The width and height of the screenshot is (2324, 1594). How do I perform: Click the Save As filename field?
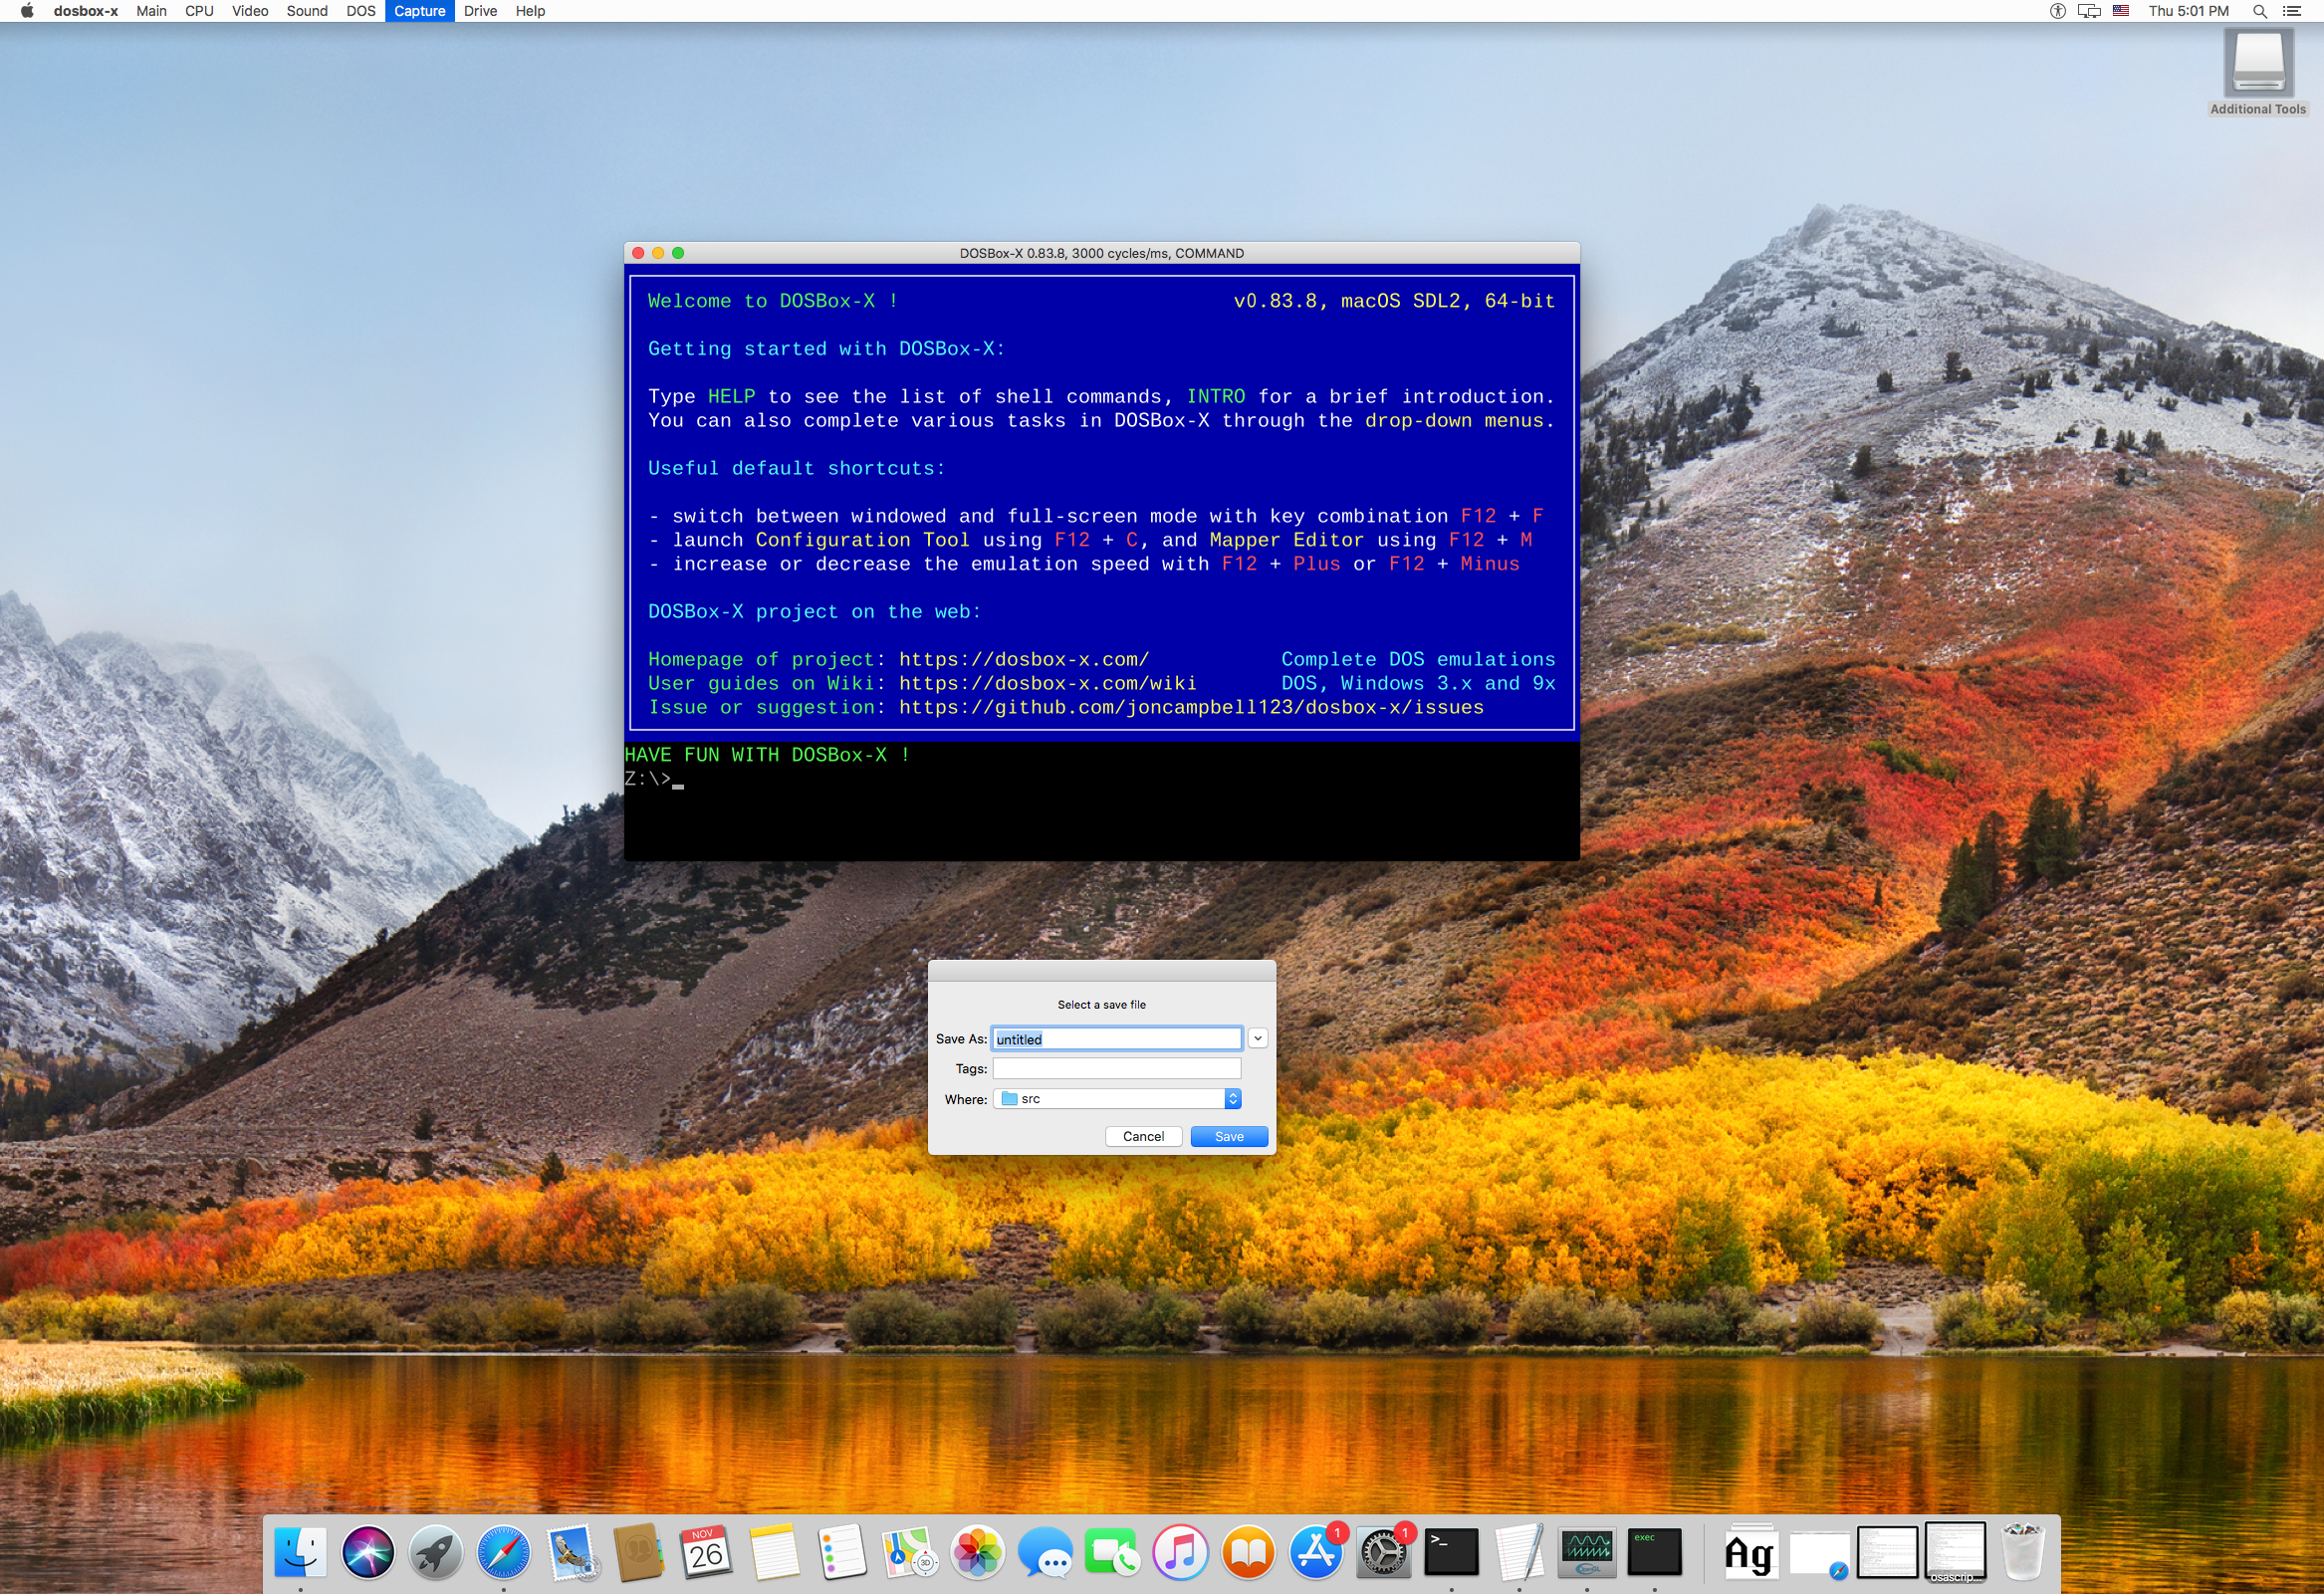click(x=1117, y=1039)
